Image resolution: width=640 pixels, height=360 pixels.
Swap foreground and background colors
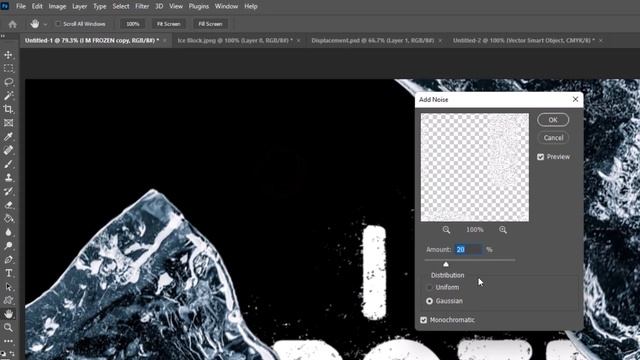(12, 354)
